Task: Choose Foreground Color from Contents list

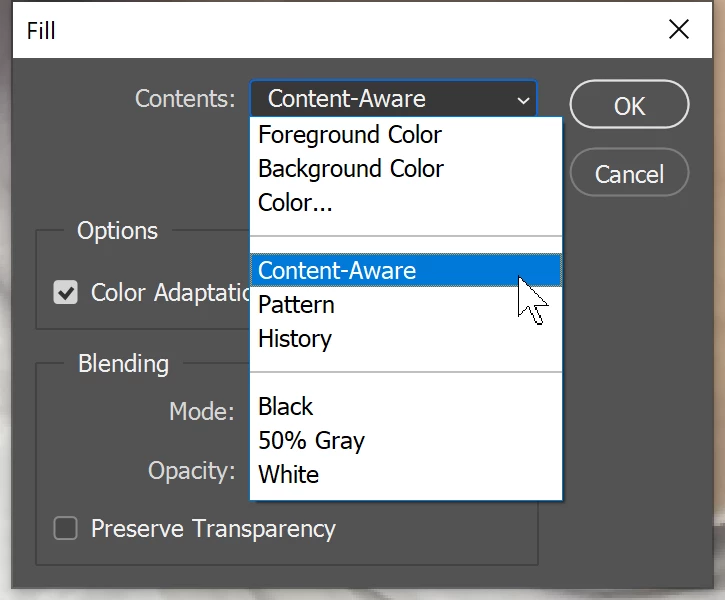Action: (349, 135)
